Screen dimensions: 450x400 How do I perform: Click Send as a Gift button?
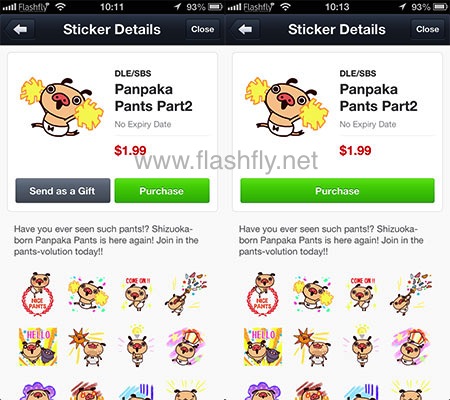pos(63,191)
